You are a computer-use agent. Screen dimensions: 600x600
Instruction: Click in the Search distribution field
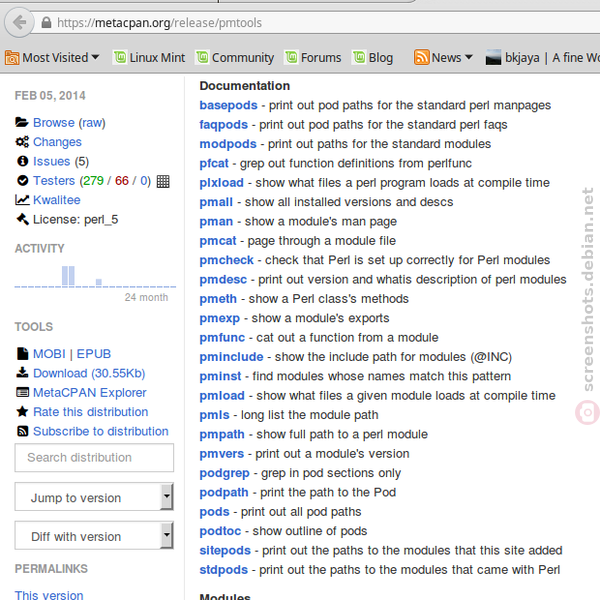(94, 458)
